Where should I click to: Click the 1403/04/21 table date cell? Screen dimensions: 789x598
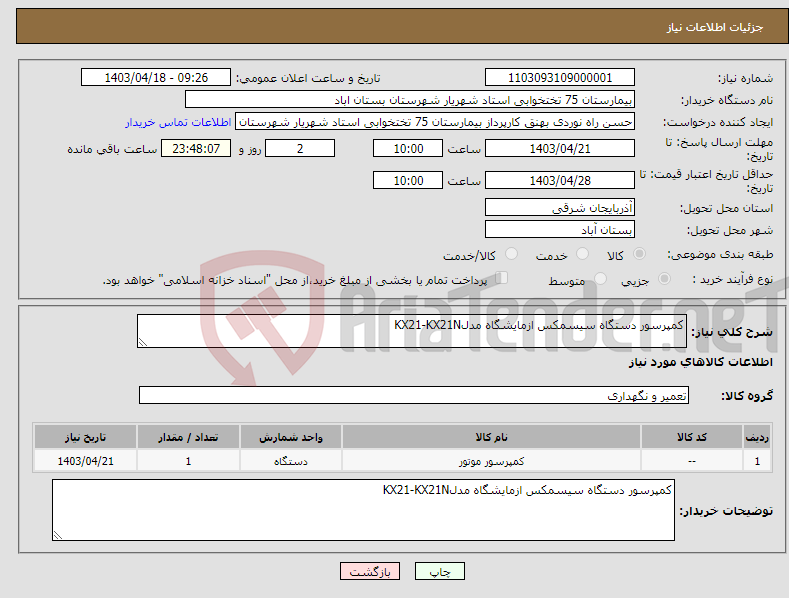coord(86,461)
